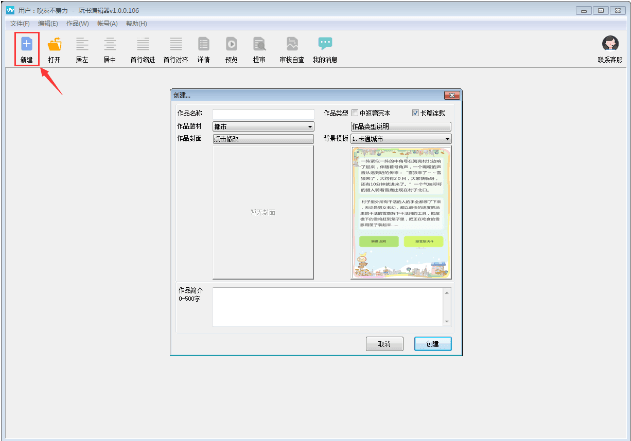Apply 居中 center alignment from toolbar
631x441 pixels.
[x=110, y=45]
